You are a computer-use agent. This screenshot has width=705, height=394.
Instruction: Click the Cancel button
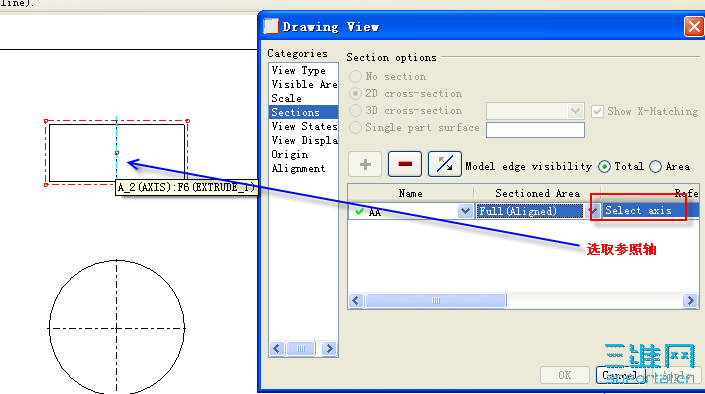[x=620, y=375]
